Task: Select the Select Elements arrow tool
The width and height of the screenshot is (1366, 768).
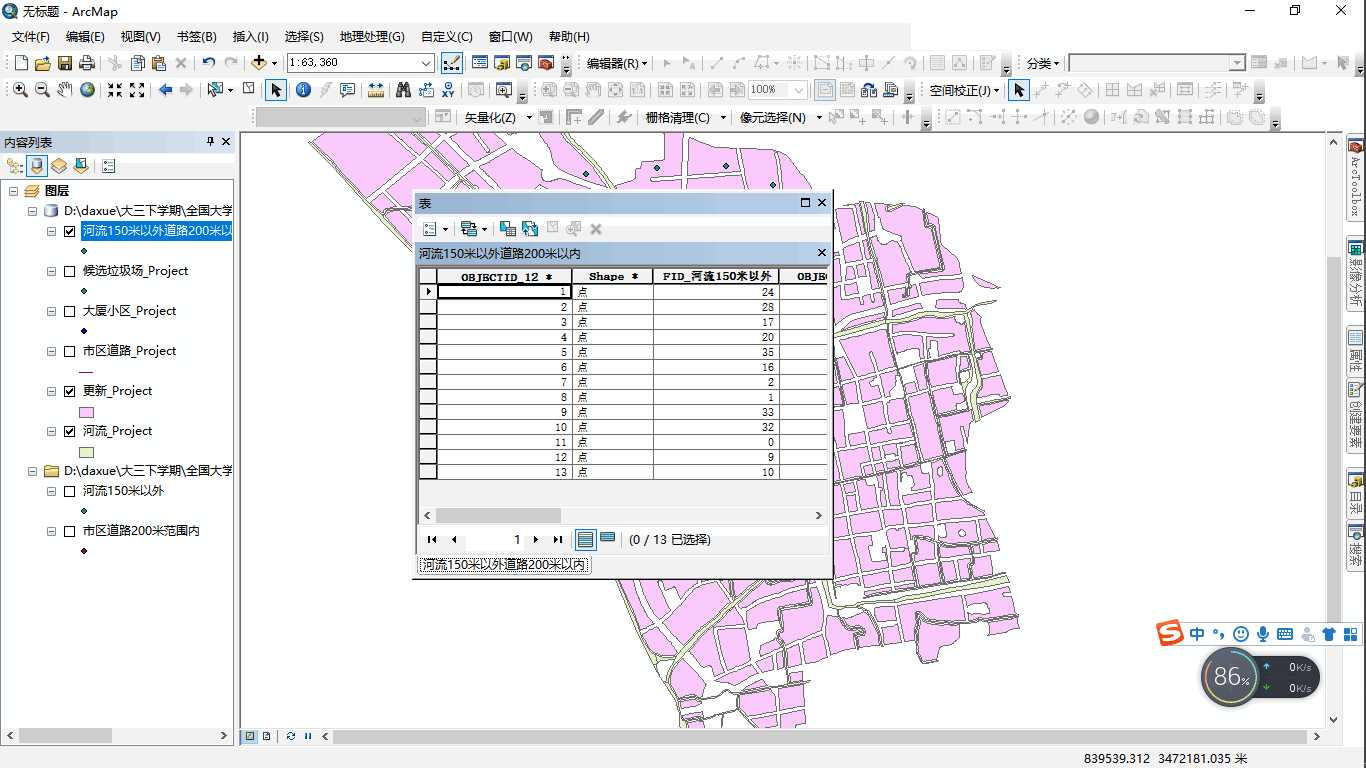Action: pos(276,90)
